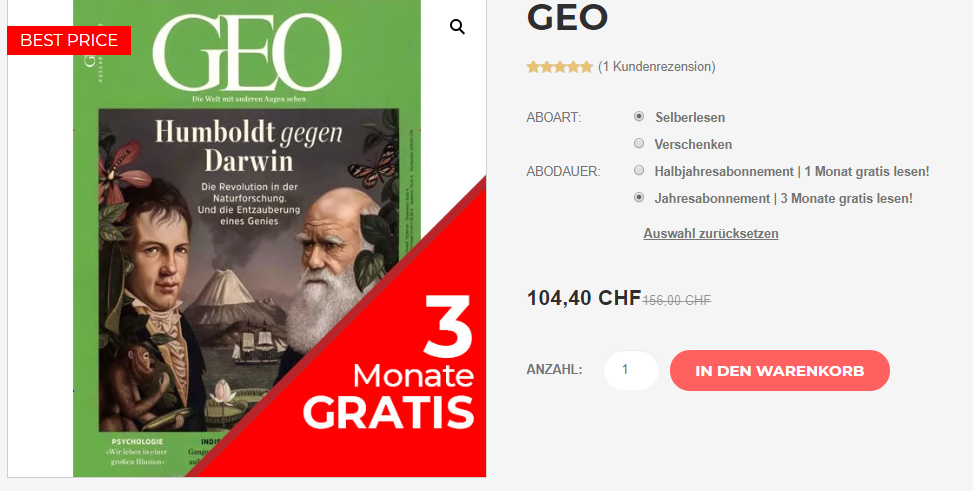Open the 1 Kundenrezension reviews link

coord(657,67)
